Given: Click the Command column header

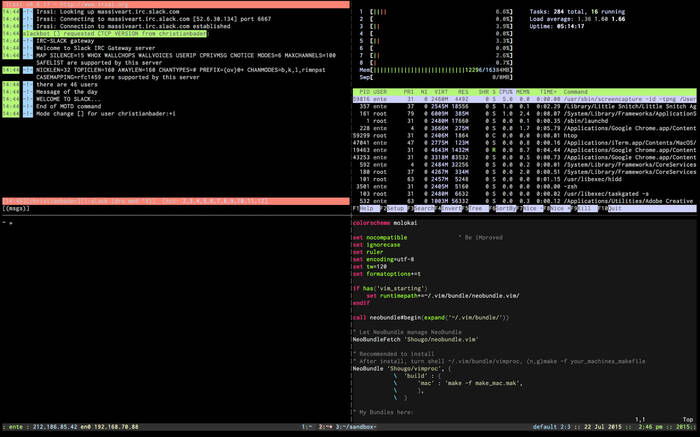Looking at the screenshot, I should point(575,91).
